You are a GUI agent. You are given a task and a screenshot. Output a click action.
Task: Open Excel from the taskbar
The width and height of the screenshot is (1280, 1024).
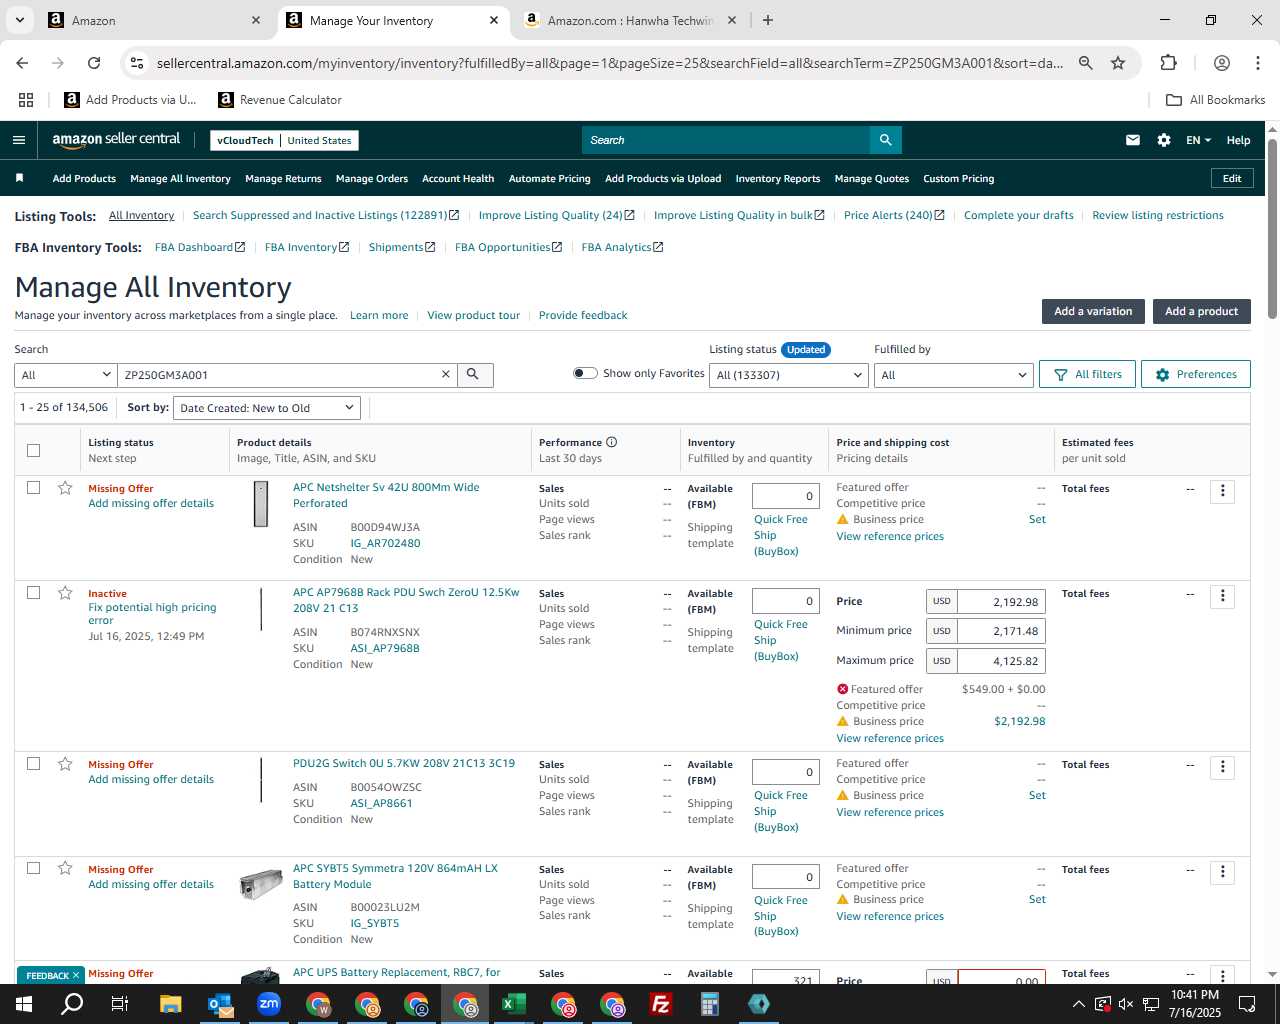pyautogui.click(x=514, y=1004)
